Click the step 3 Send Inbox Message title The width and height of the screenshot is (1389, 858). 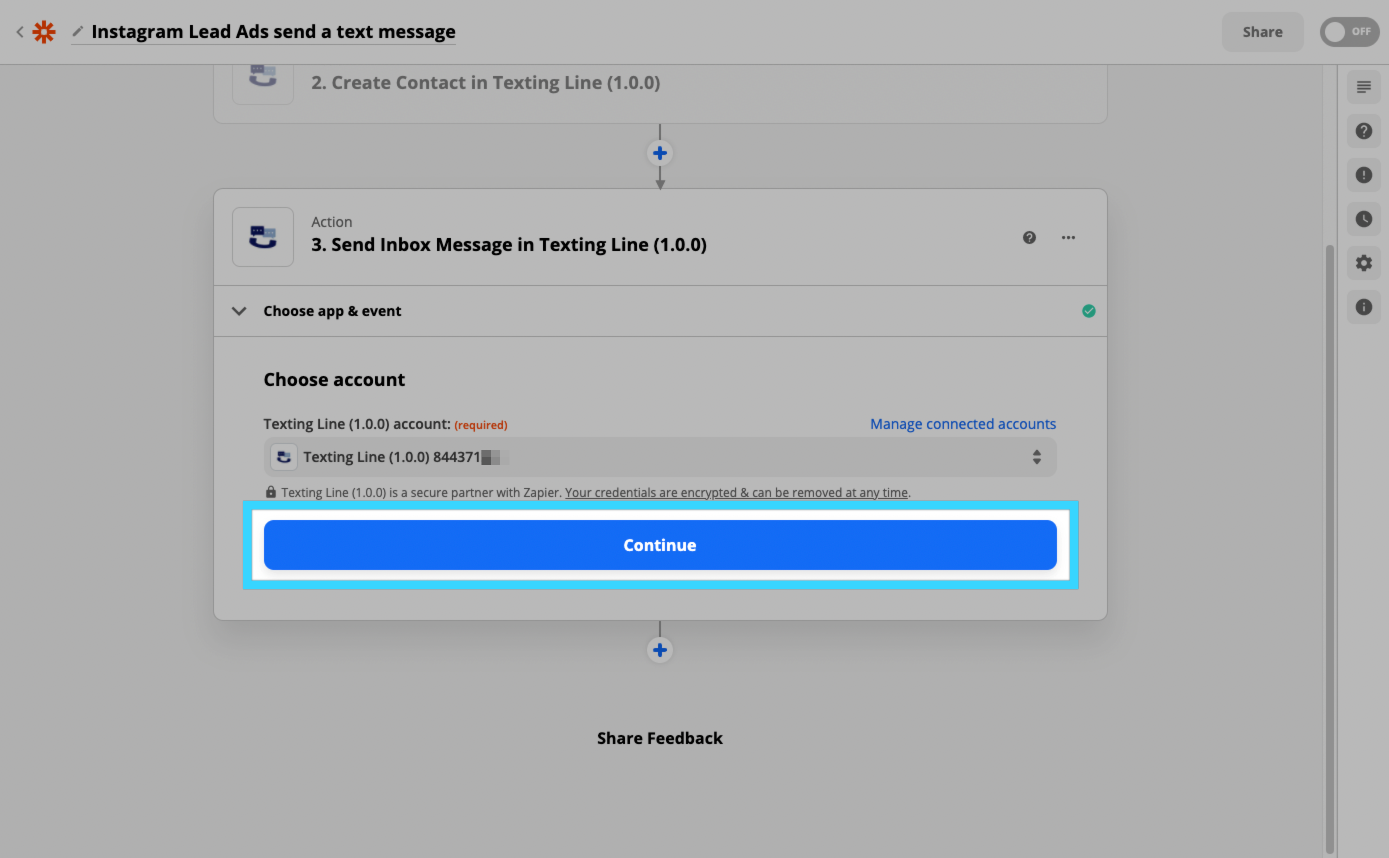click(509, 245)
